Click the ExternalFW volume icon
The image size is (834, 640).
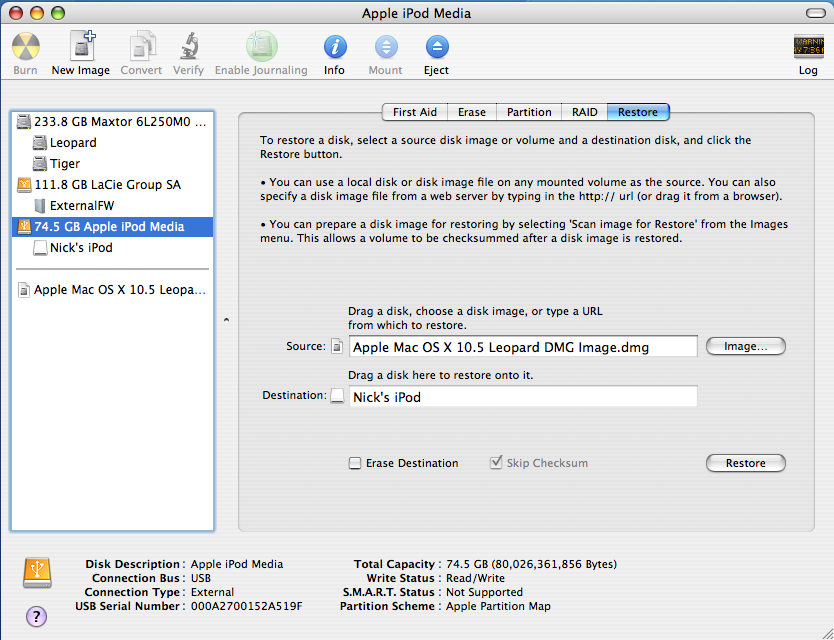(x=40, y=205)
